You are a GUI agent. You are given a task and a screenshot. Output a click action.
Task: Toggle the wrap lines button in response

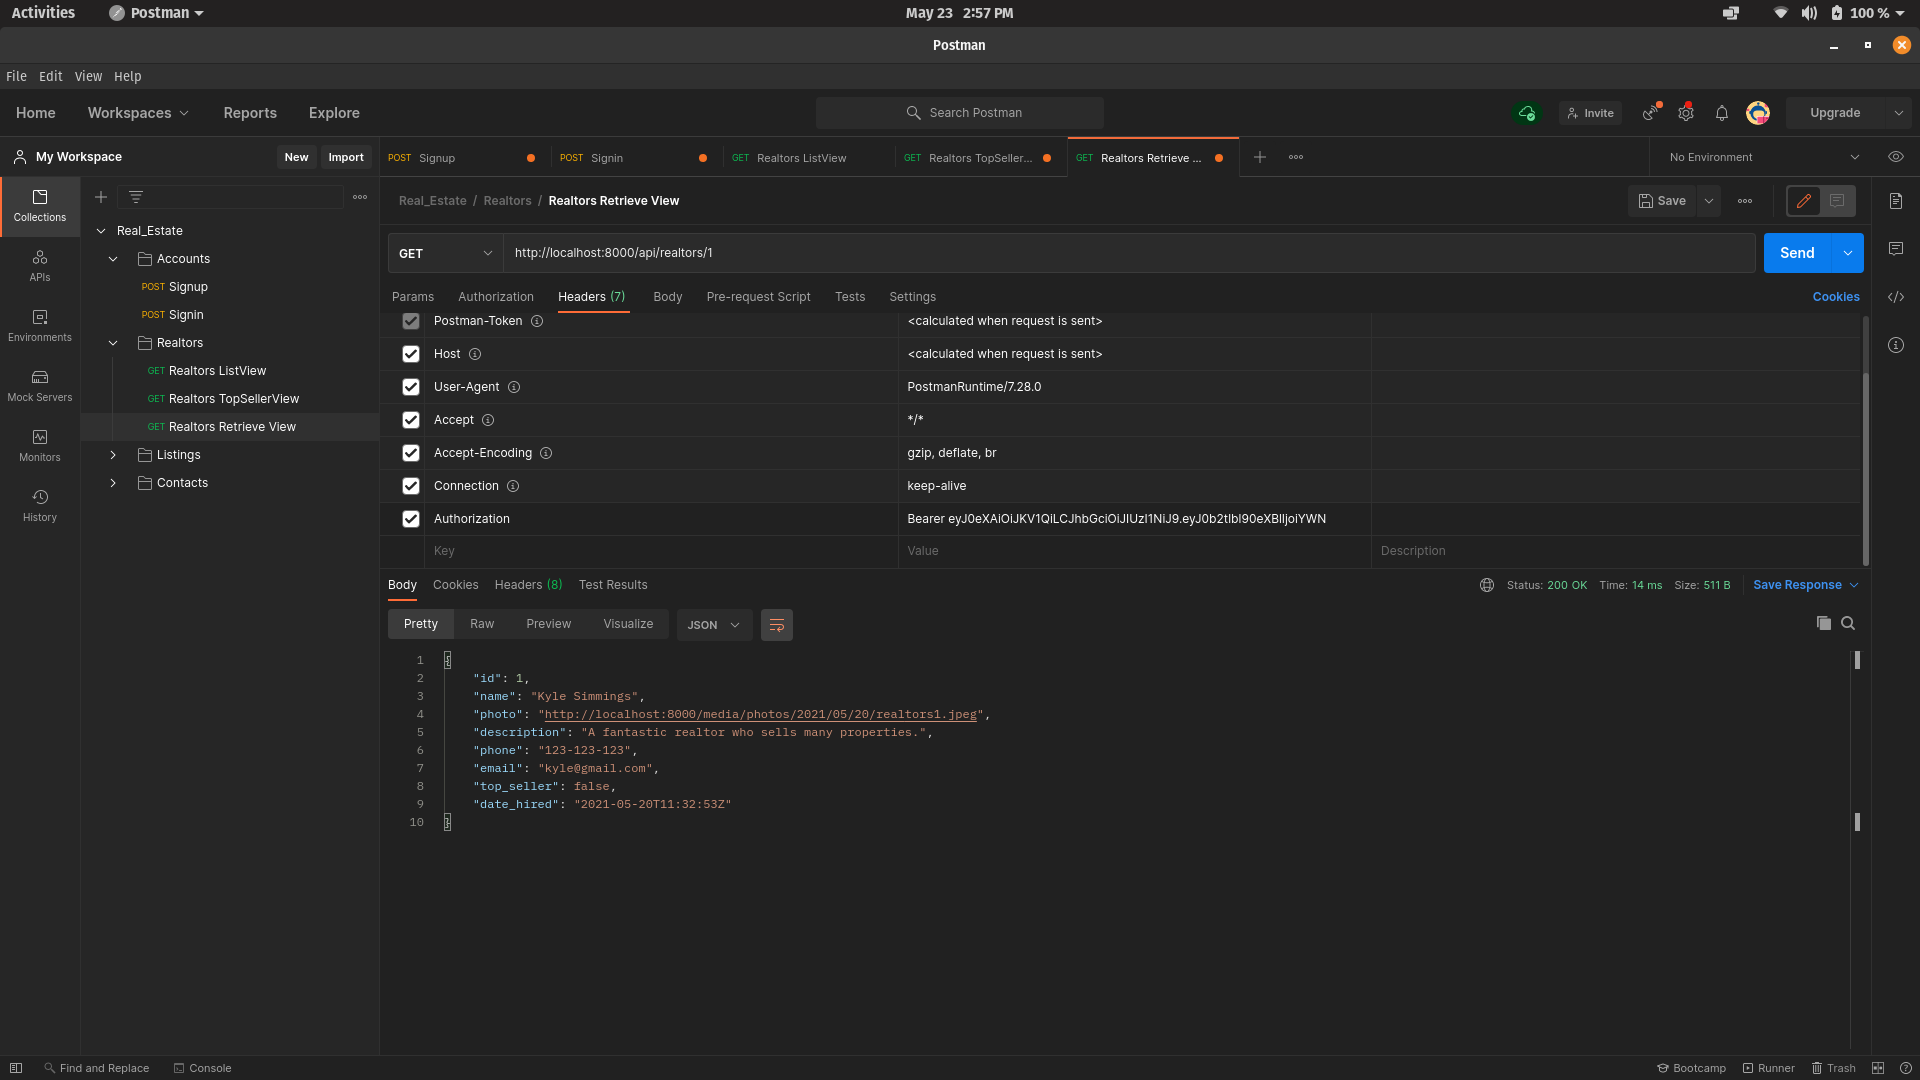(776, 625)
